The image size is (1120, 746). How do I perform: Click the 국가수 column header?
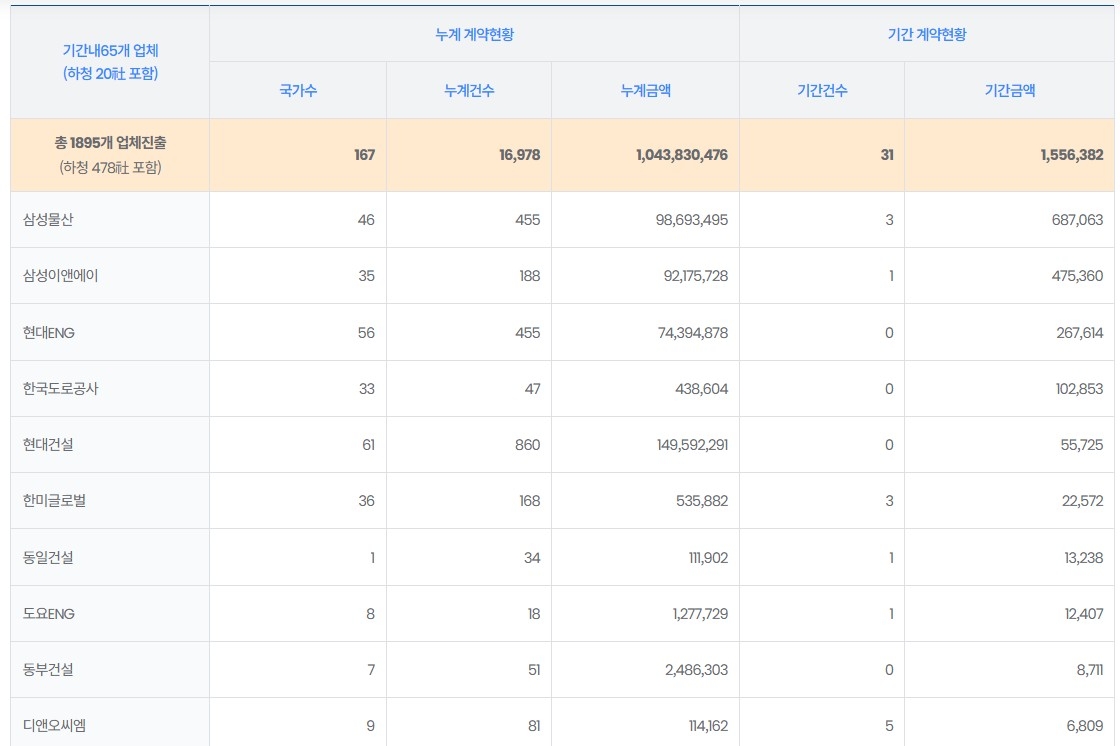coord(298,91)
